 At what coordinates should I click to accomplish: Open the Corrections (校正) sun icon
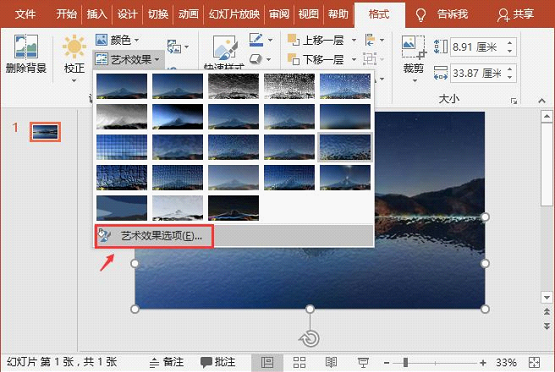[74, 46]
